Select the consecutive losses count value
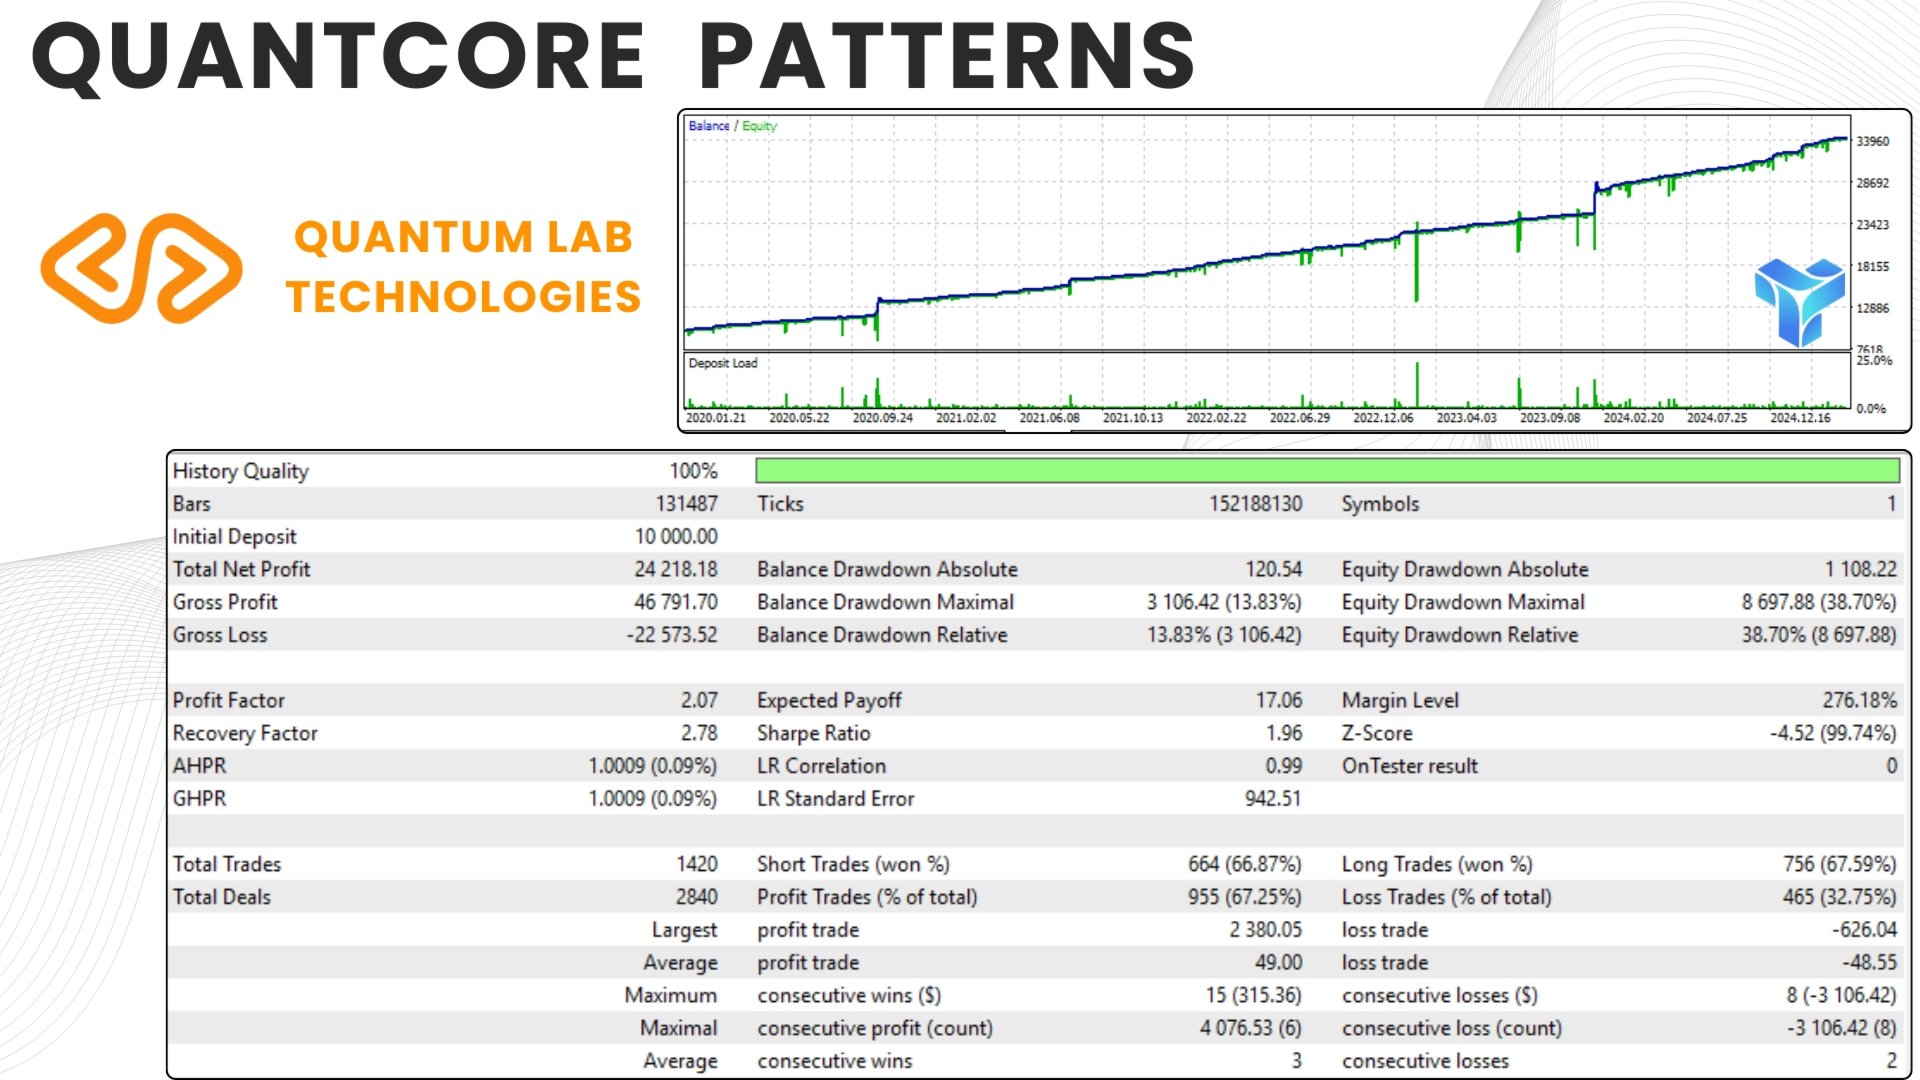 [x=1890, y=1061]
